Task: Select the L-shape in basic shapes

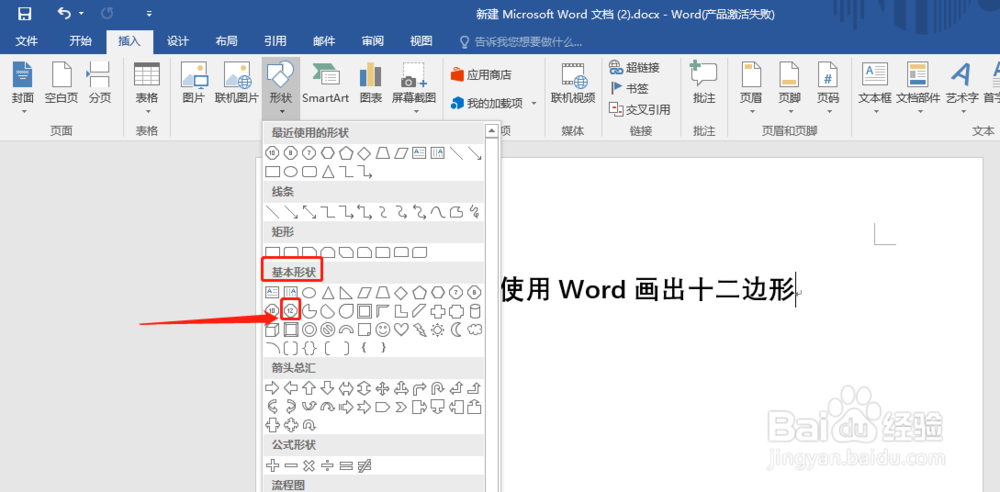Action: point(401,311)
